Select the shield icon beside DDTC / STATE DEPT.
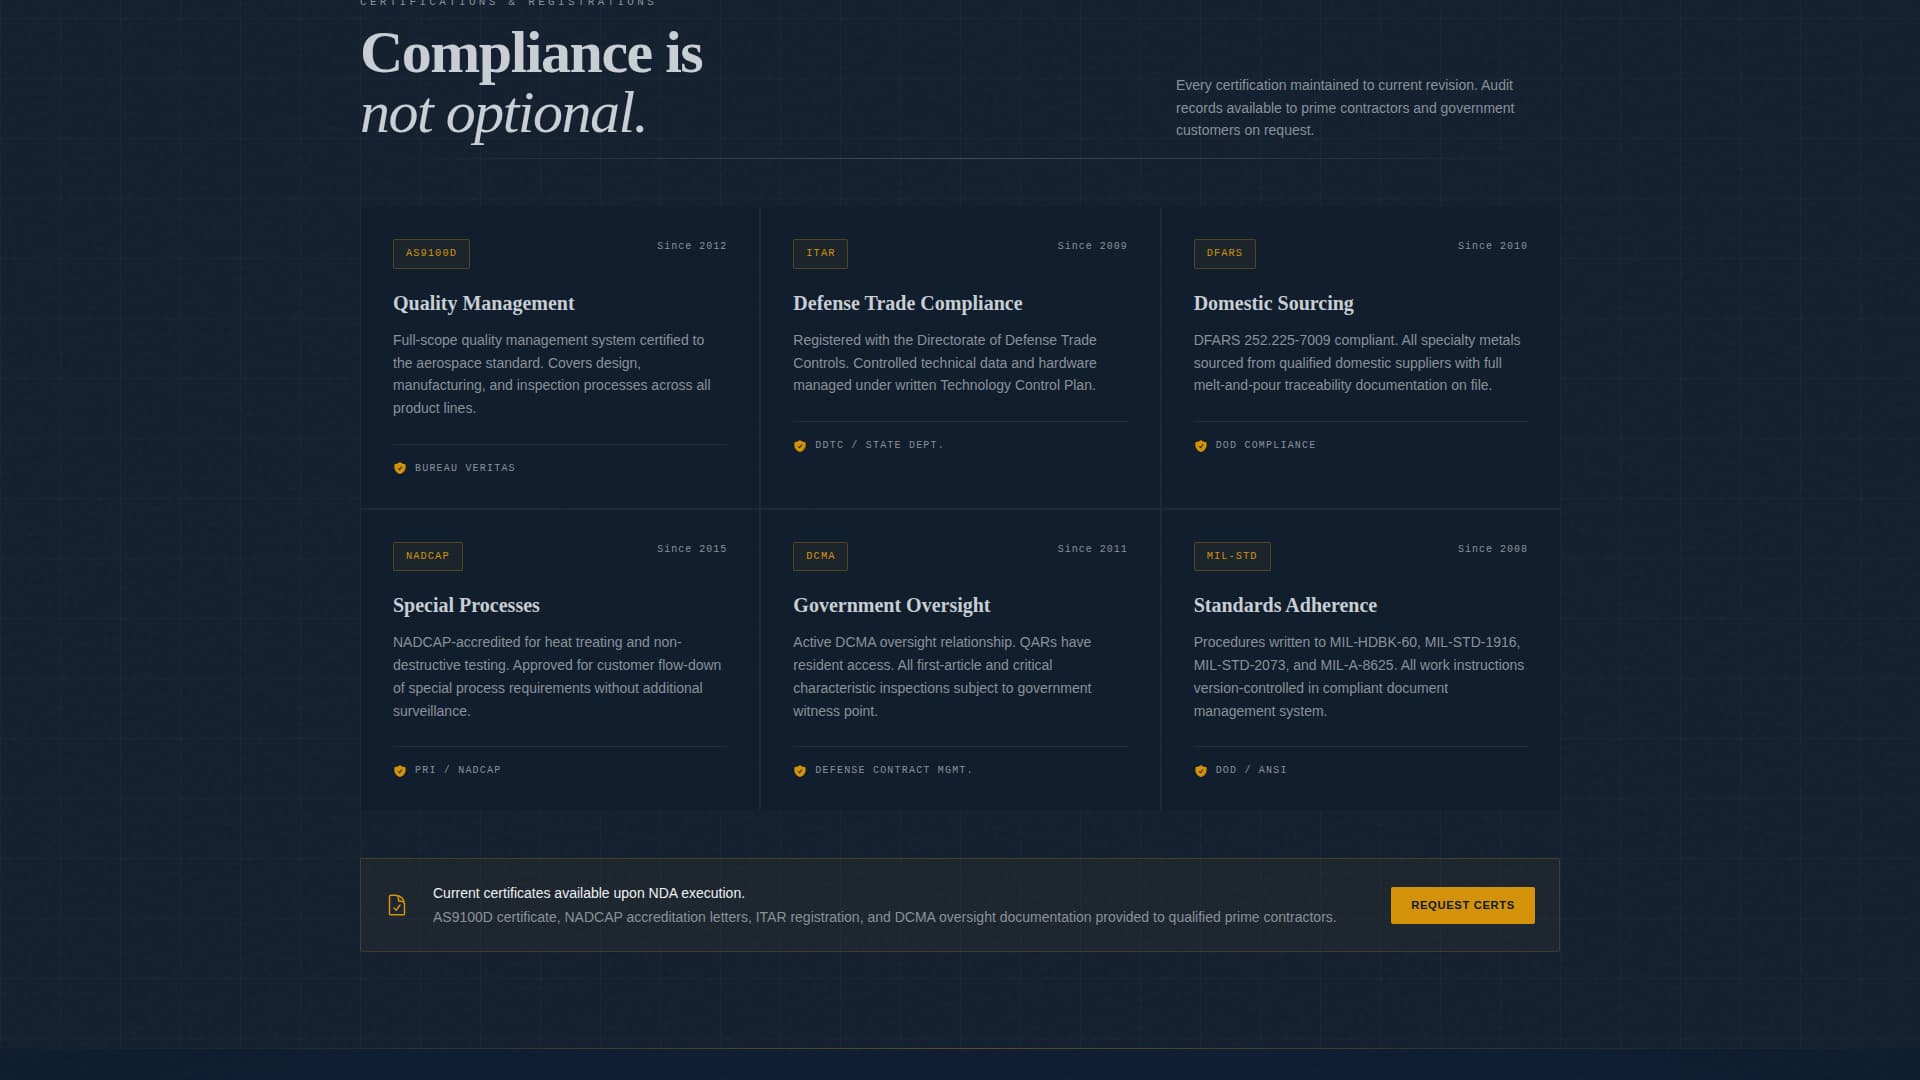The height and width of the screenshot is (1080, 1920). (799, 446)
